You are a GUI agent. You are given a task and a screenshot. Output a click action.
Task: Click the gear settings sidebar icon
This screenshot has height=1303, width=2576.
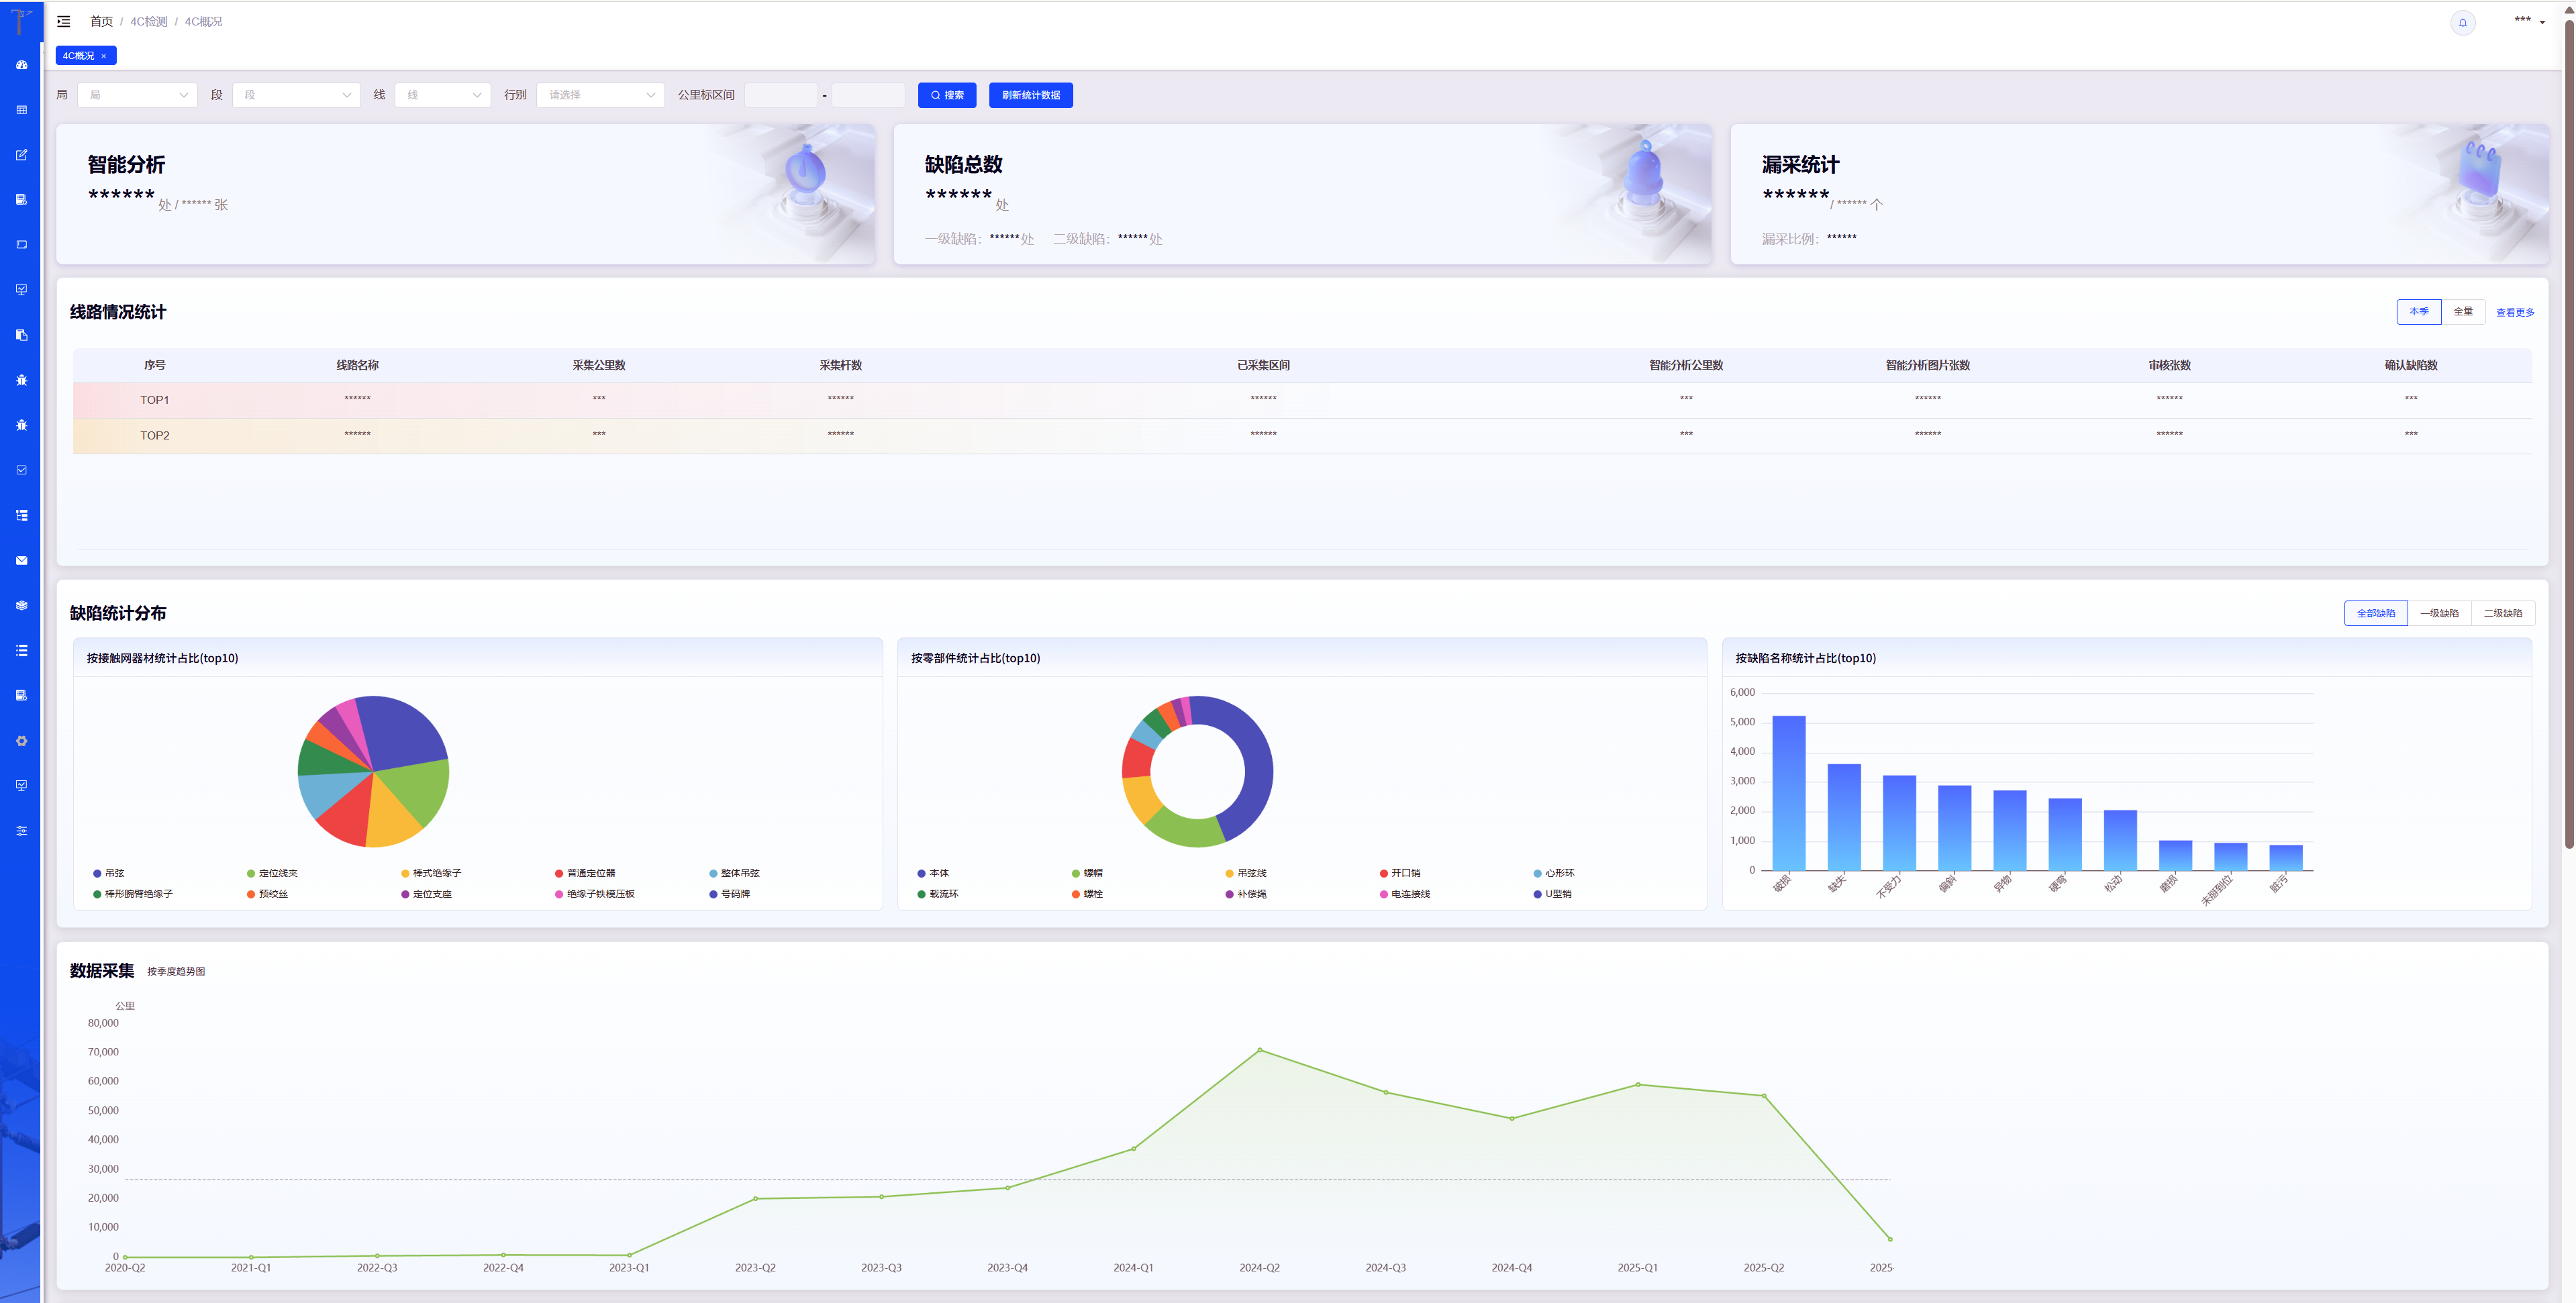(21, 741)
